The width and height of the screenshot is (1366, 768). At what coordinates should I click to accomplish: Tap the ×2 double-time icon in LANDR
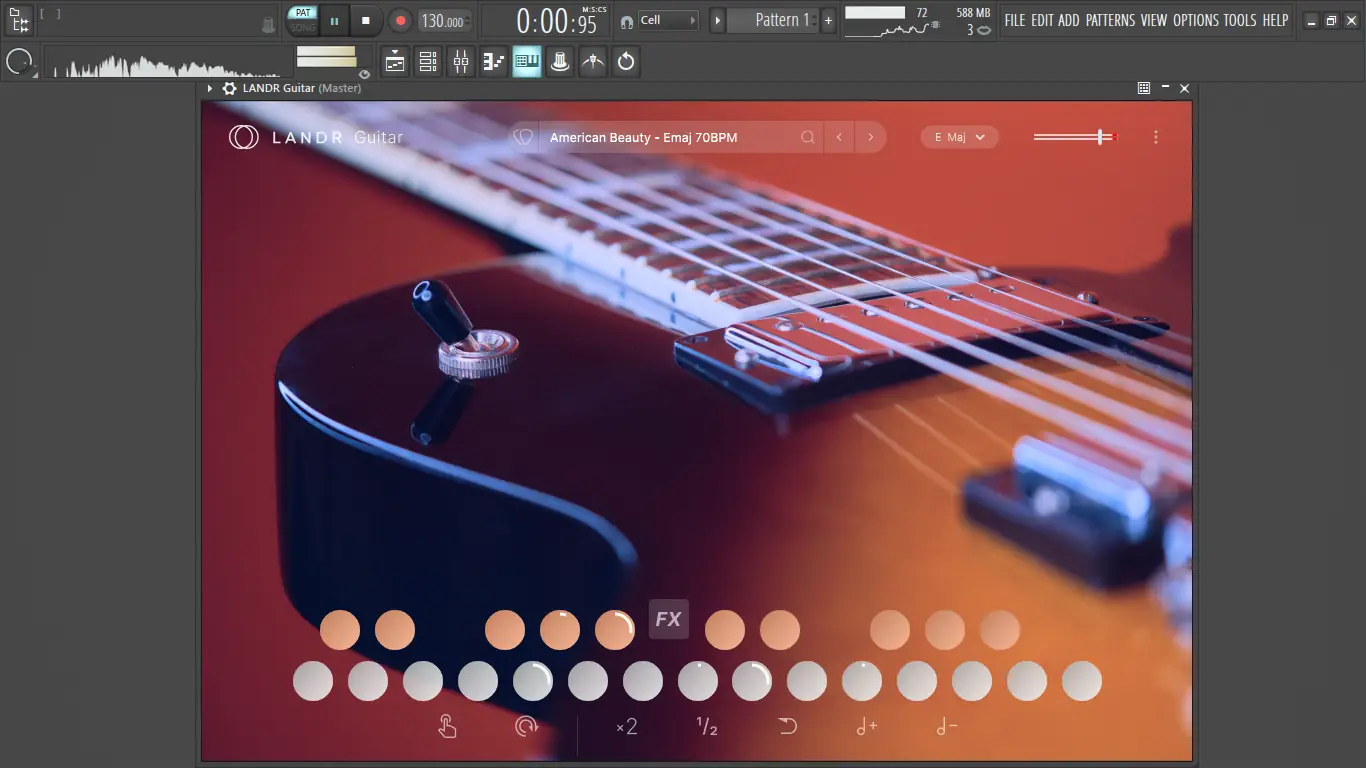click(x=627, y=727)
